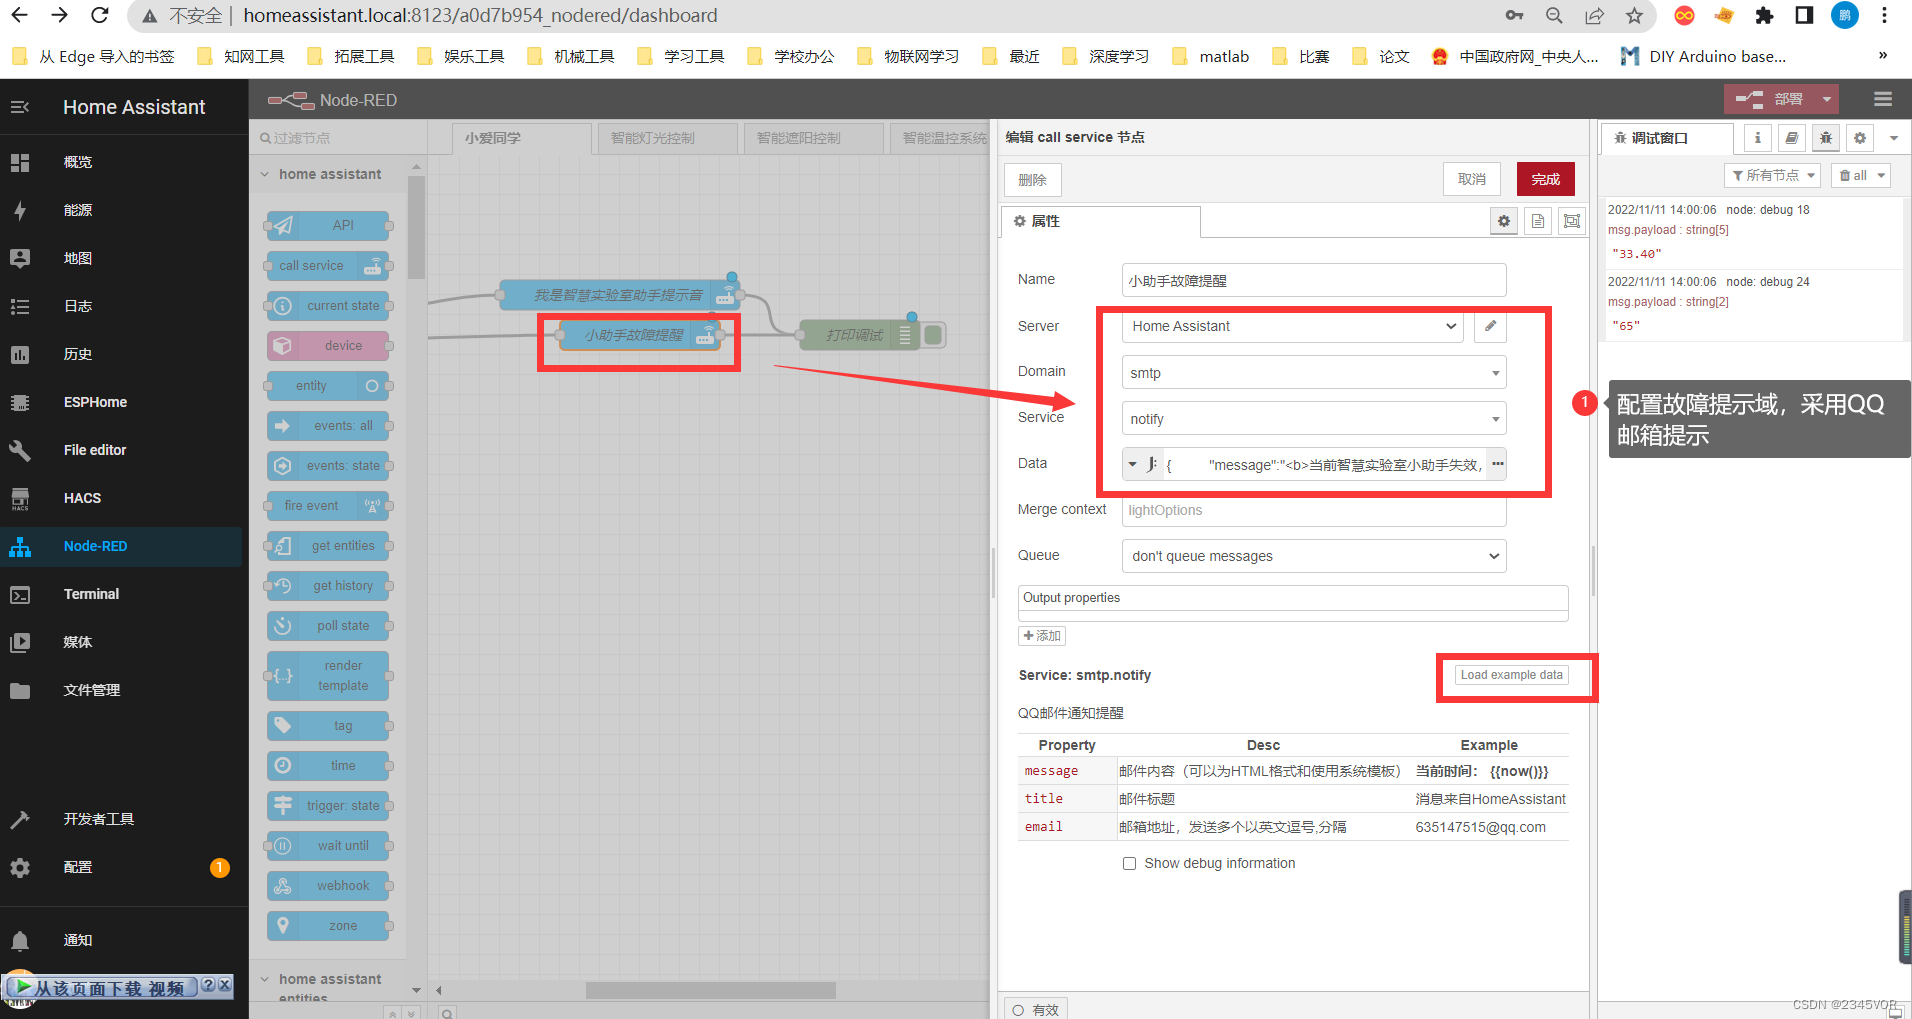Screen dimensions: 1912x1019
Task: Open the Server dropdown showing Home Assistant
Action: [1293, 326]
